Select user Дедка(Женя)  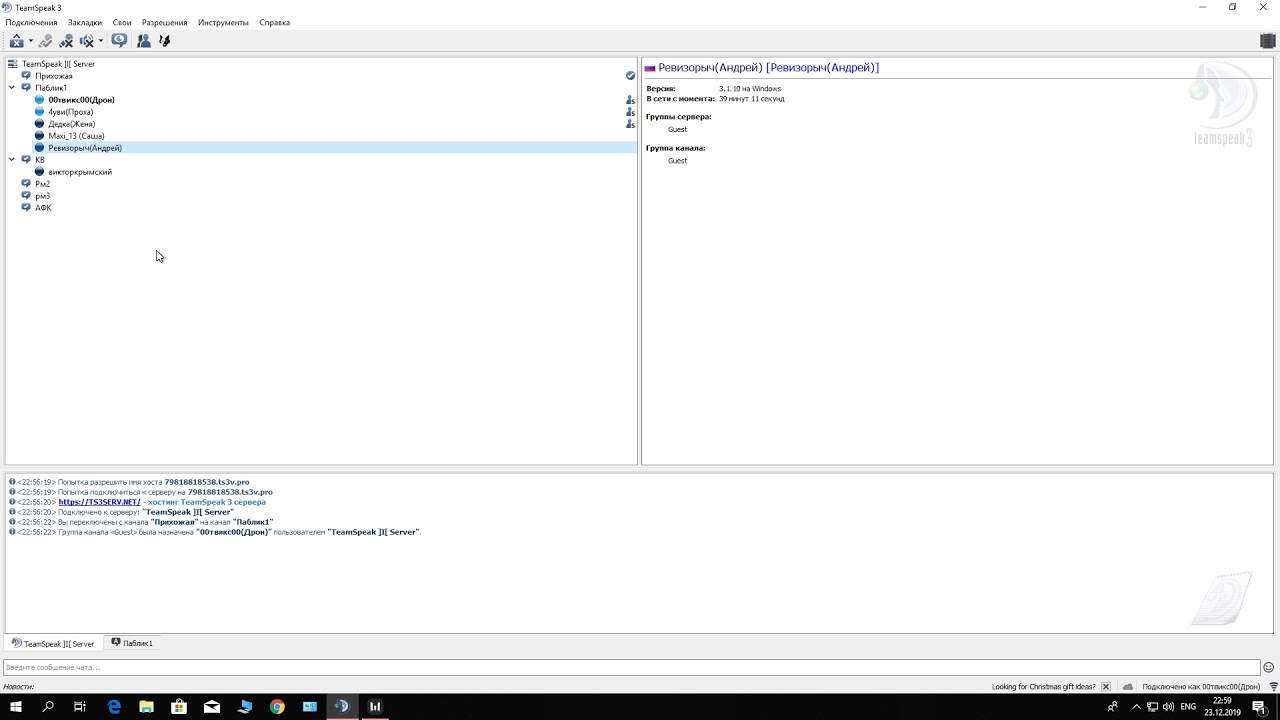(x=71, y=124)
